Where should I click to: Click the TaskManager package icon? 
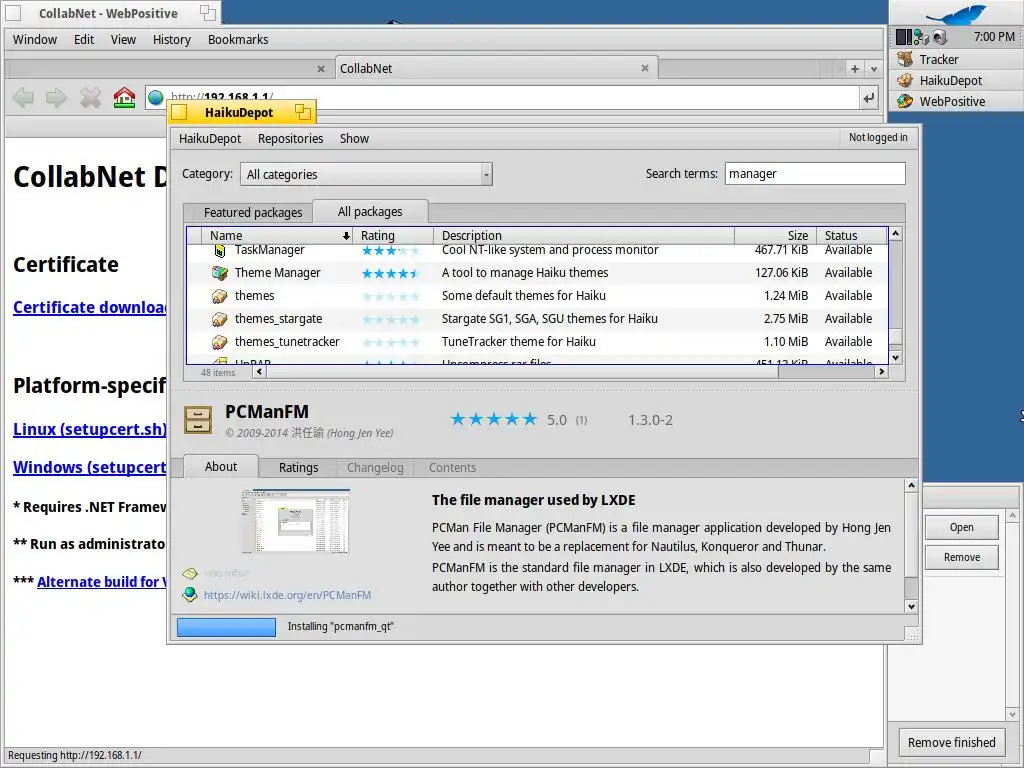pos(220,250)
